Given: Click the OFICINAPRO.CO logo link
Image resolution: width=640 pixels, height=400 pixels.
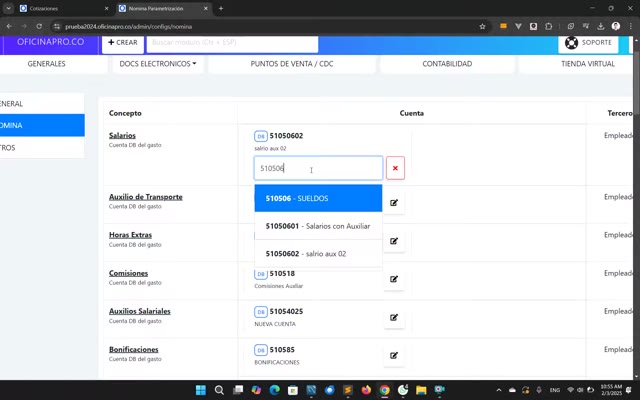Looking at the screenshot, I should click(x=50, y=42).
